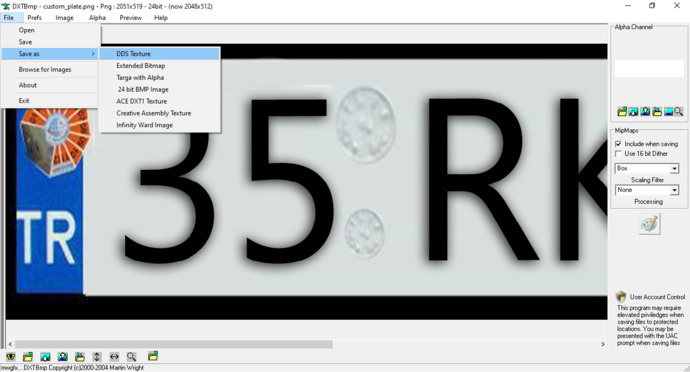Viewport: 690px width, 372px height.
Task: Click the magnifier icon in bottom toolbar
Action: coord(131,357)
